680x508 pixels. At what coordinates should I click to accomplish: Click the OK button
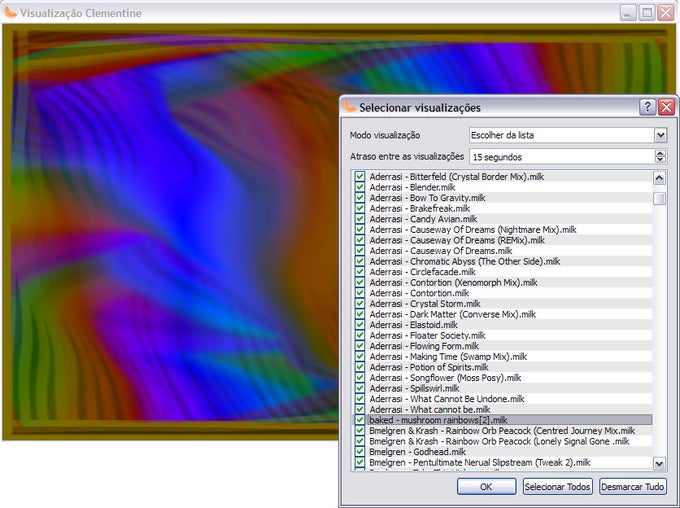point(486,487)
